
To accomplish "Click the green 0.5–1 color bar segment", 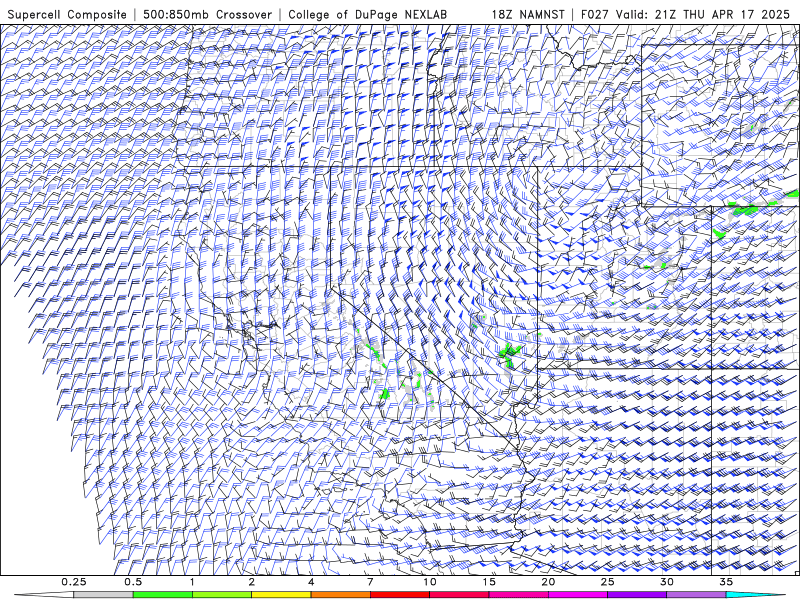I will point(163,595).
